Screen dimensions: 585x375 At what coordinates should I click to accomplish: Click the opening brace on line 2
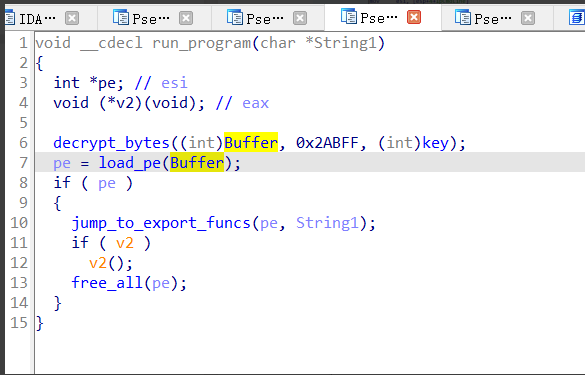point(40,63)
